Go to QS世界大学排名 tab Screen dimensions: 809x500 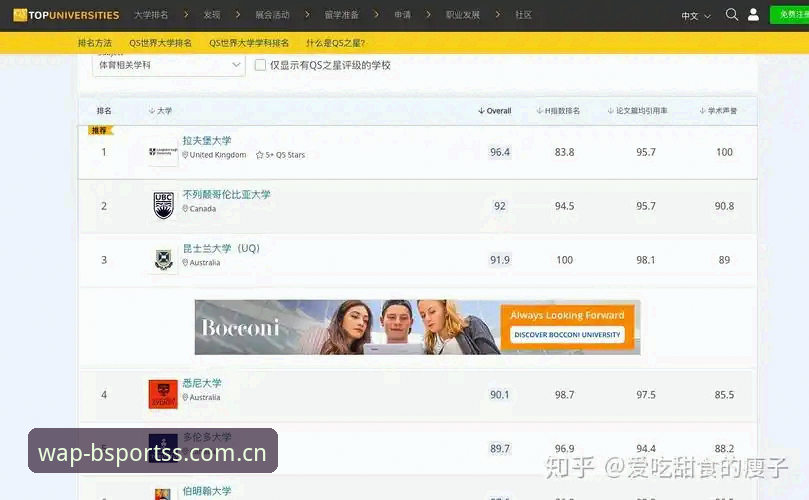click(x=160, y=43)
